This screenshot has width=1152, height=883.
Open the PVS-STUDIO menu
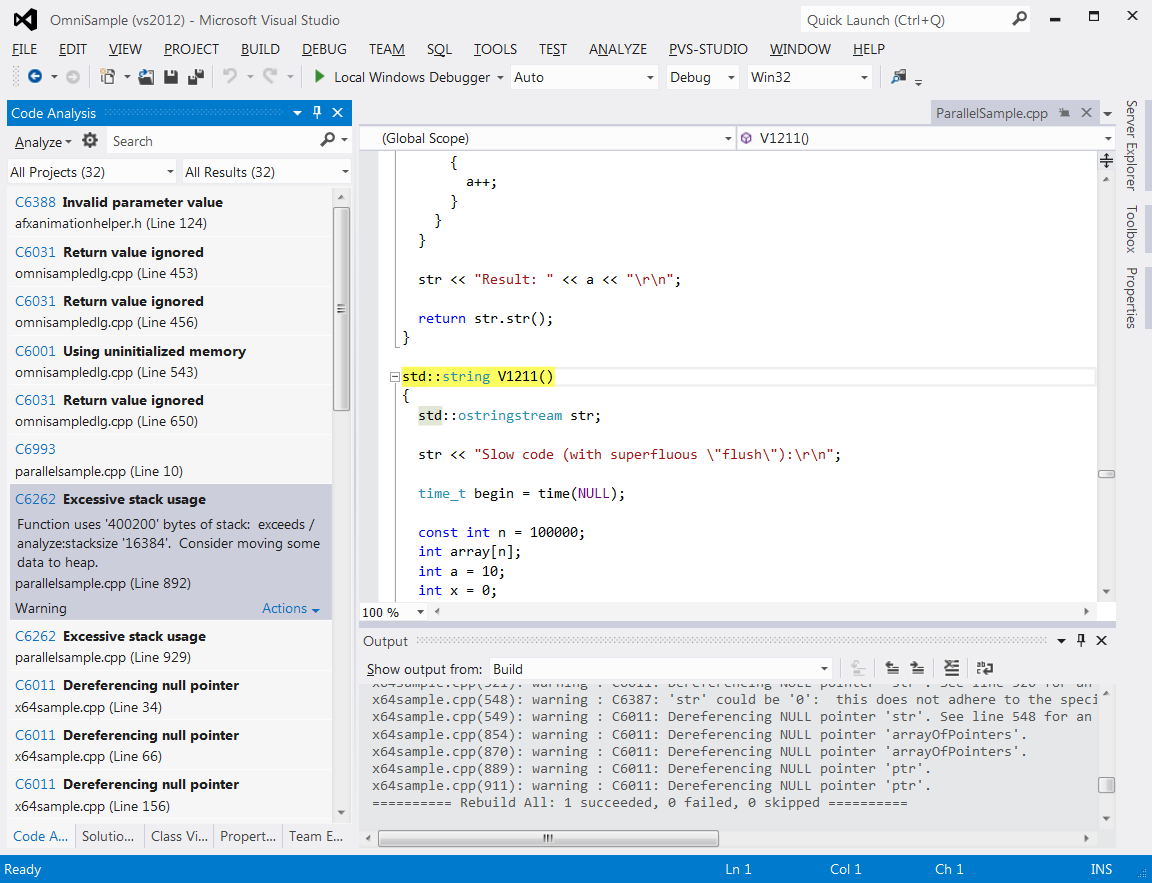[x=708, y=49]
